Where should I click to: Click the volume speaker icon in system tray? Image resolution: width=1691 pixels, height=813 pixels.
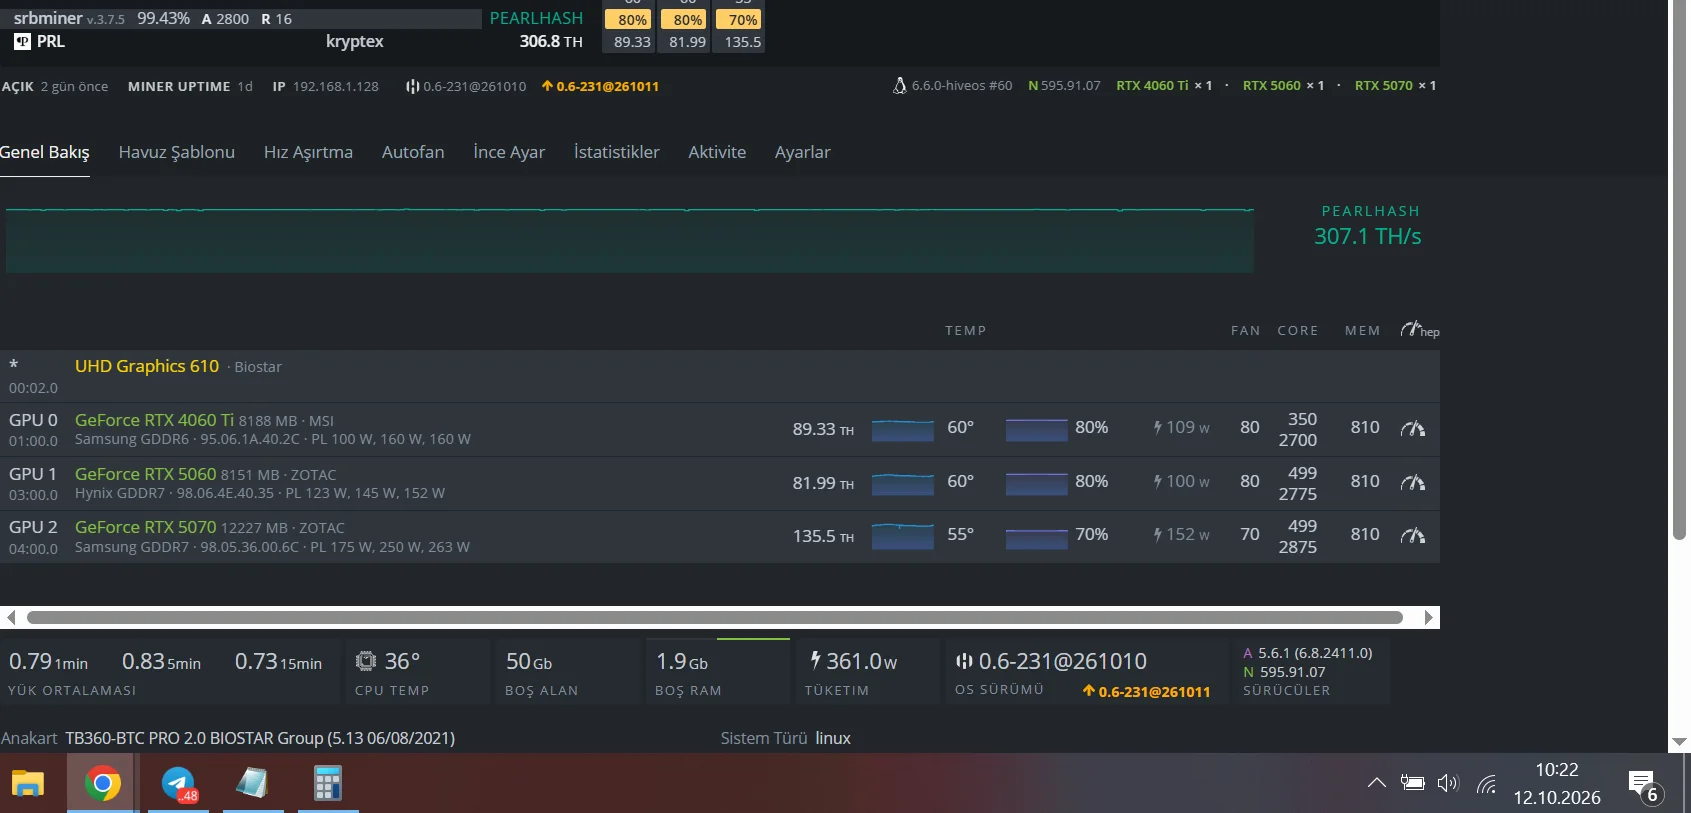1448,783
